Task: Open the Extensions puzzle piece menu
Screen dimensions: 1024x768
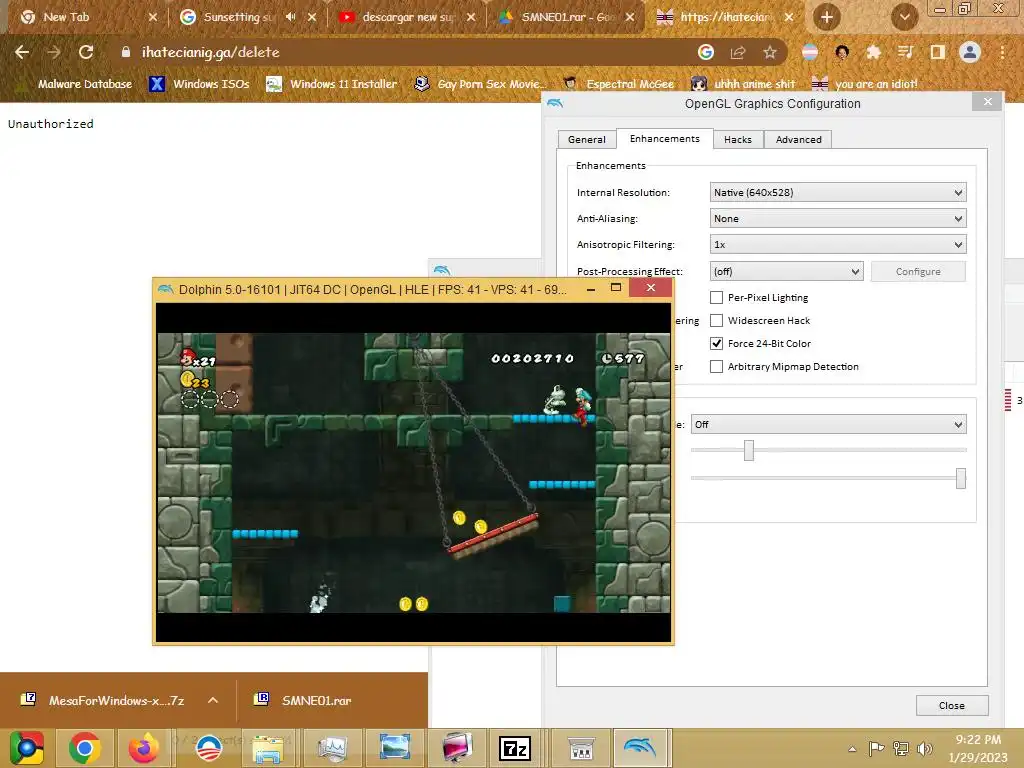Action: pyautogui.click(x=873, y=52)
